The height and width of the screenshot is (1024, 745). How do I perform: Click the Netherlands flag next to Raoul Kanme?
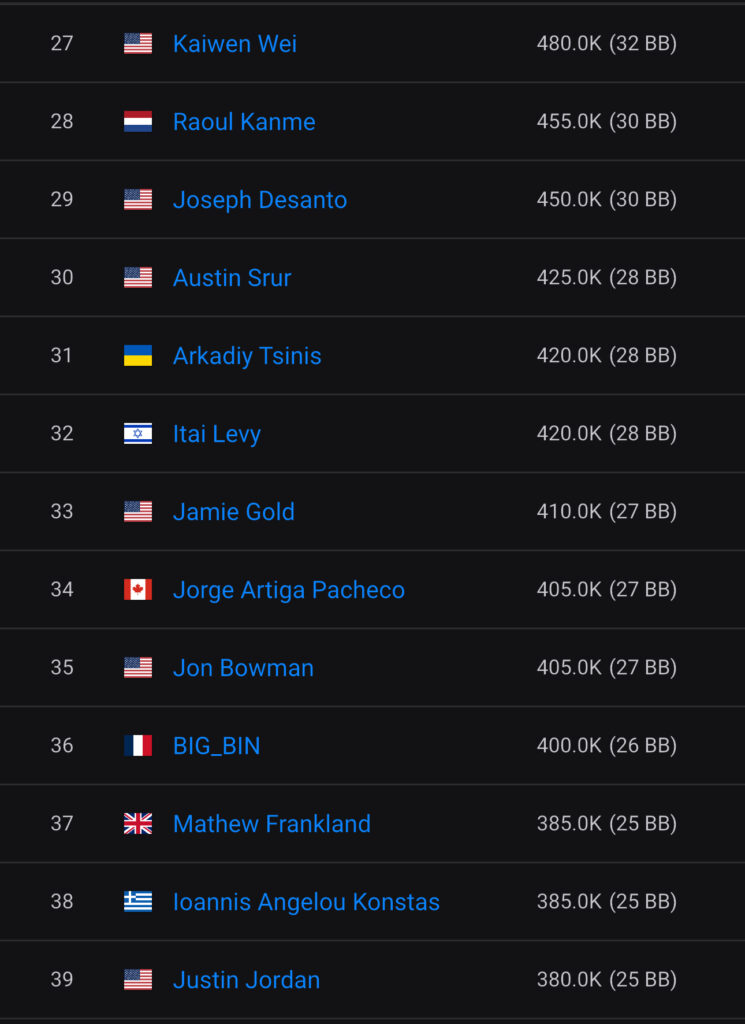click(138, 121)
